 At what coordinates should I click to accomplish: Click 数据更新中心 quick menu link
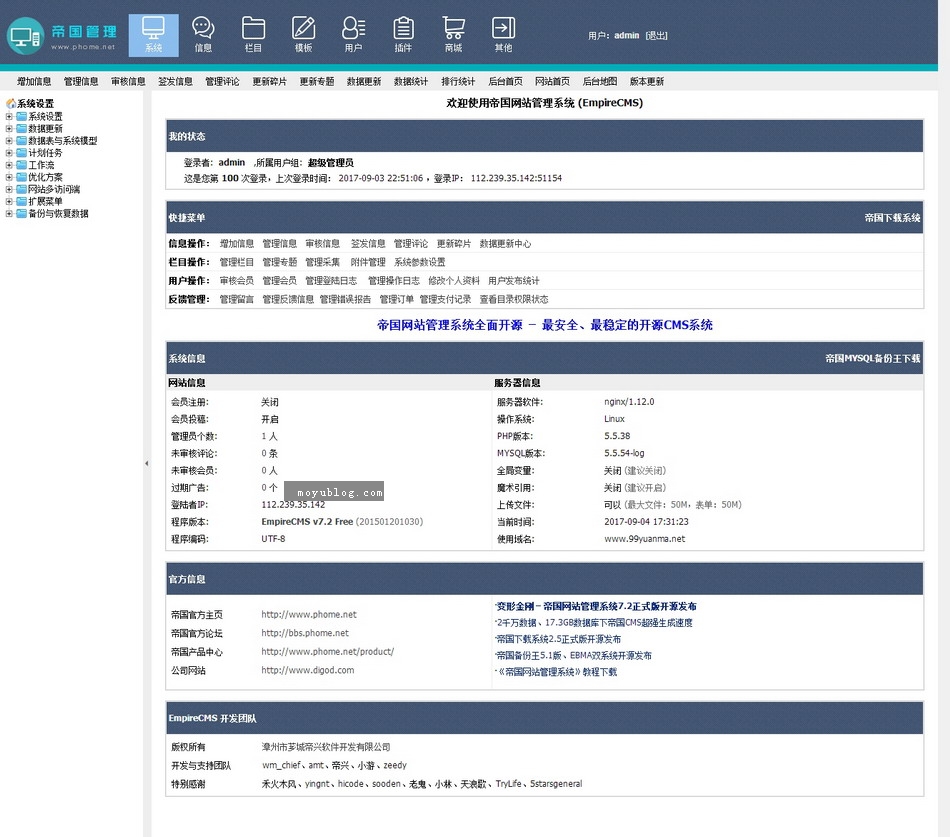pos(505,244)
